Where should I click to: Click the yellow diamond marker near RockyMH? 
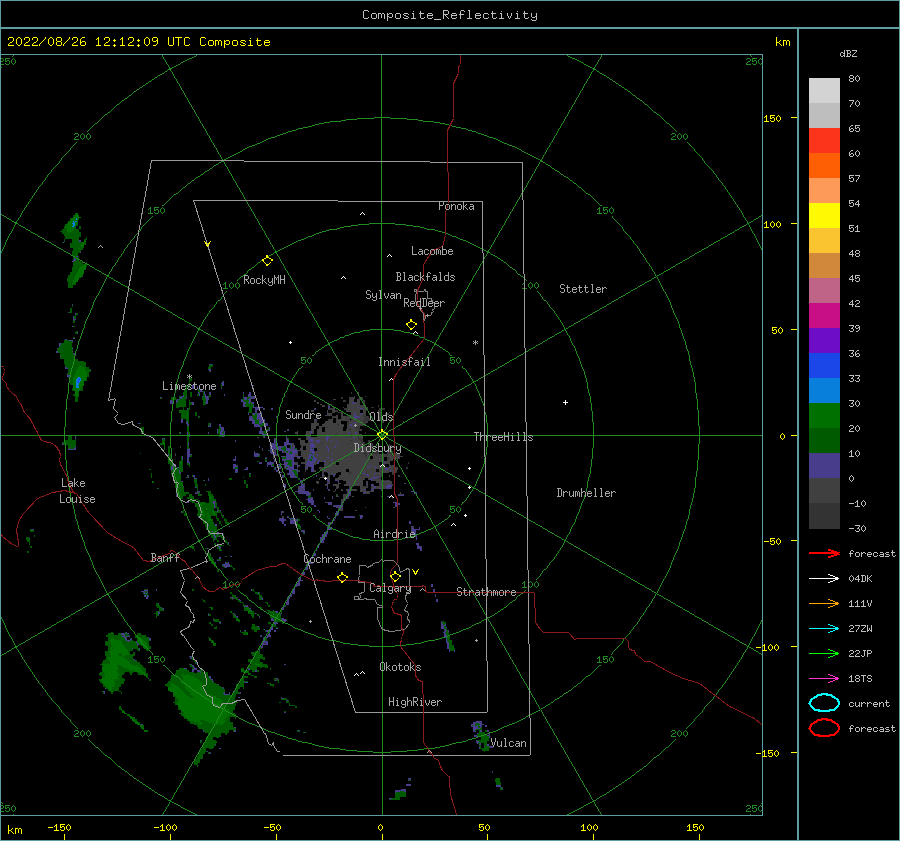coord(267,261)
